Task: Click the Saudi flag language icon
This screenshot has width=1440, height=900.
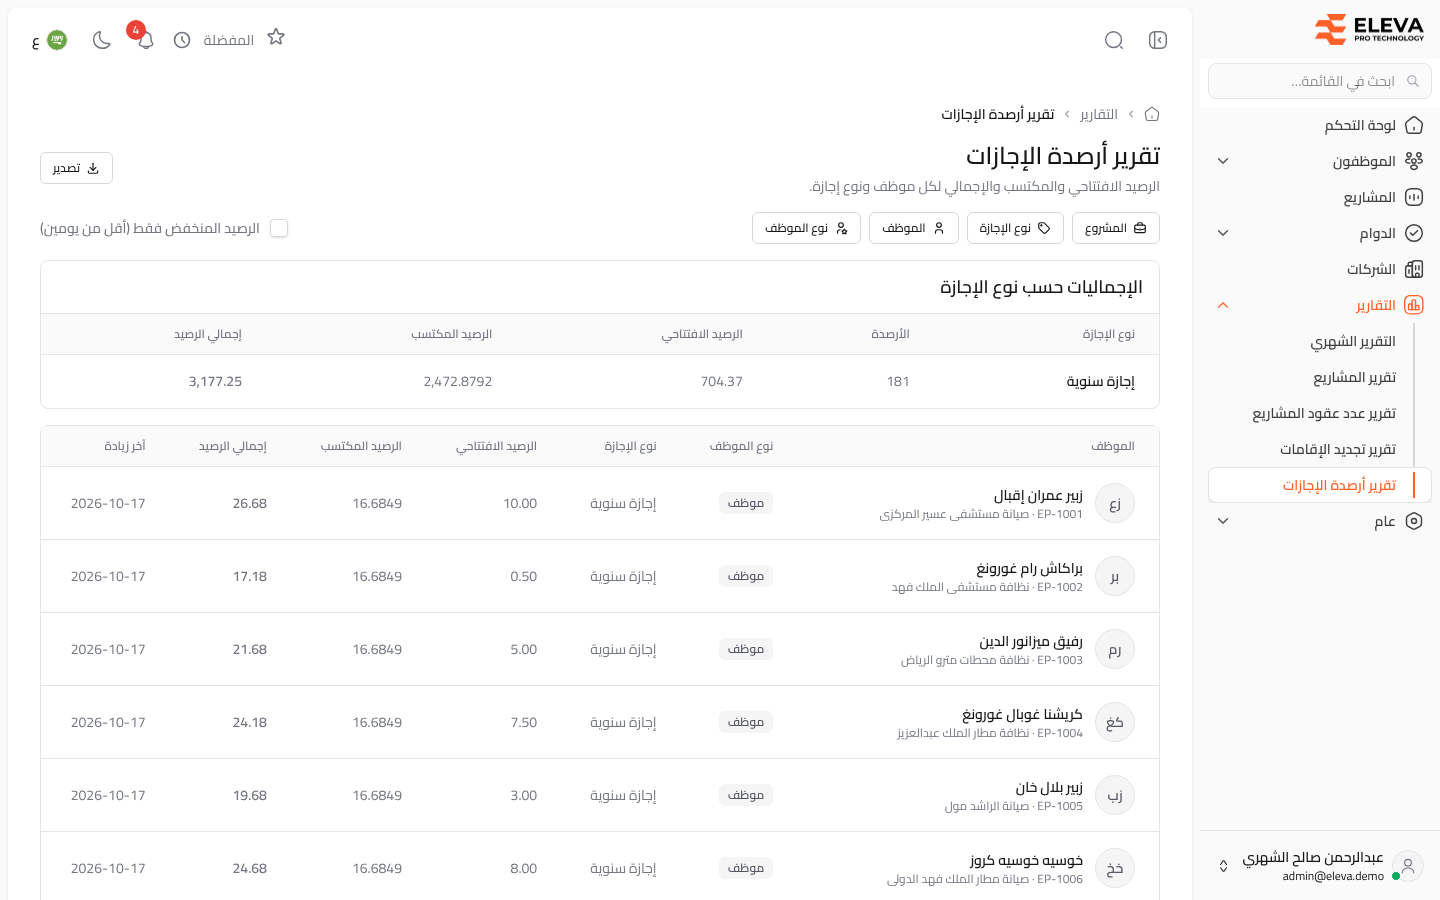Action: click(x=57, y=40)
